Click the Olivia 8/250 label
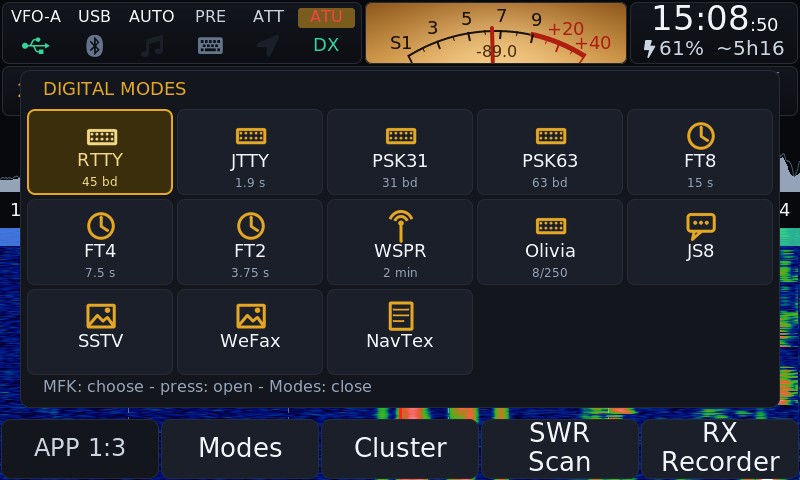 click(550, 273)
